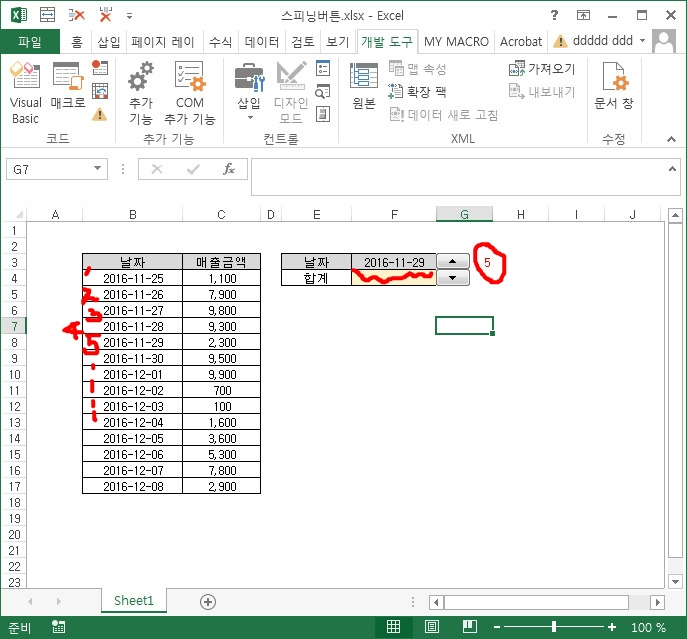Switch to Data tab
This screenshot has height=639, width=687.
[x=262, y=42]
